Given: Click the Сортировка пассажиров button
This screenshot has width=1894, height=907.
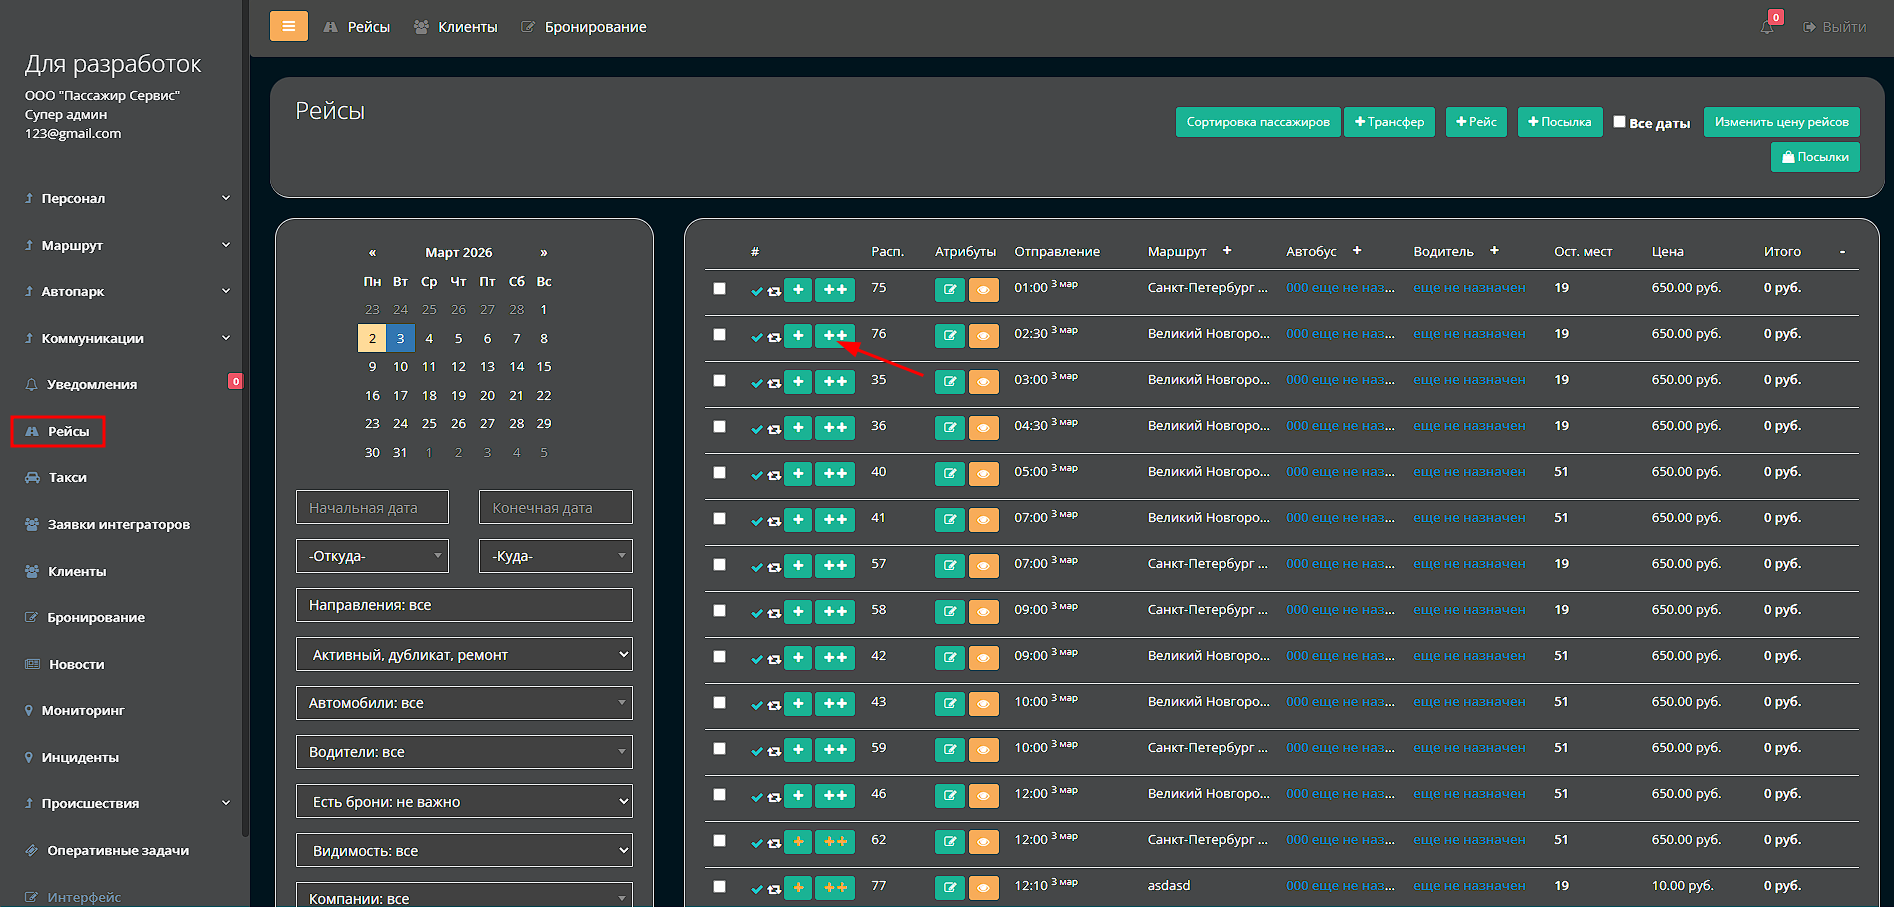Looking at the screenshot, I should pos(1257,122).
